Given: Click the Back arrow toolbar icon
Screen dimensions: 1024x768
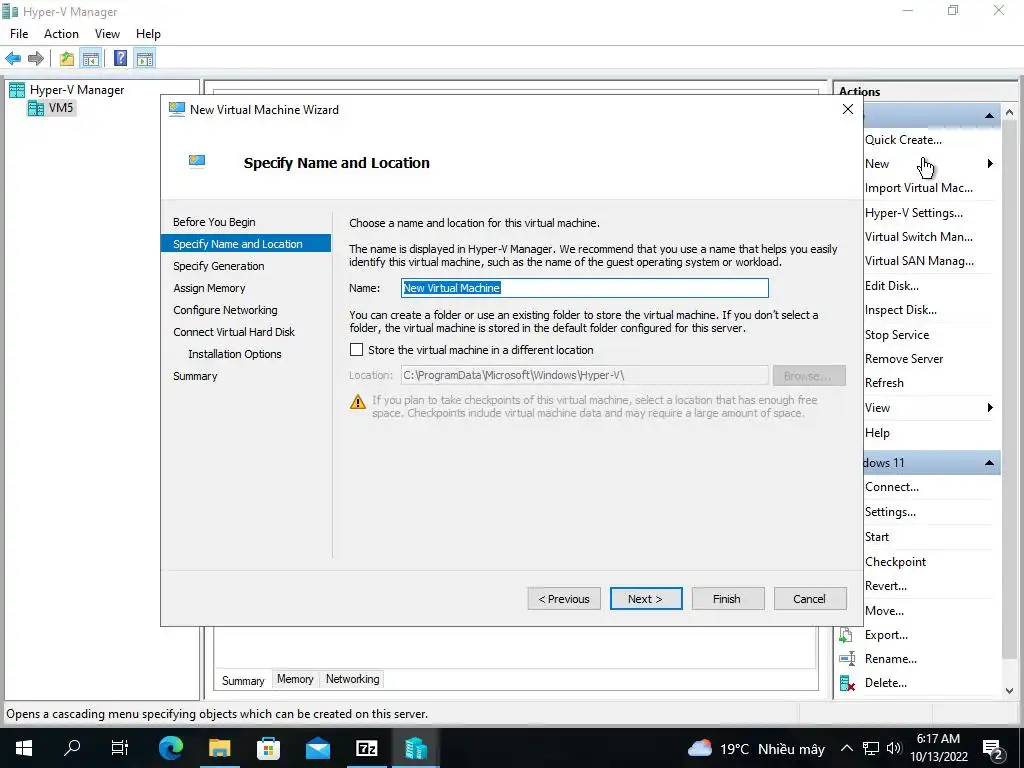Looking at the screenshot, I should (x=12, y=59).
